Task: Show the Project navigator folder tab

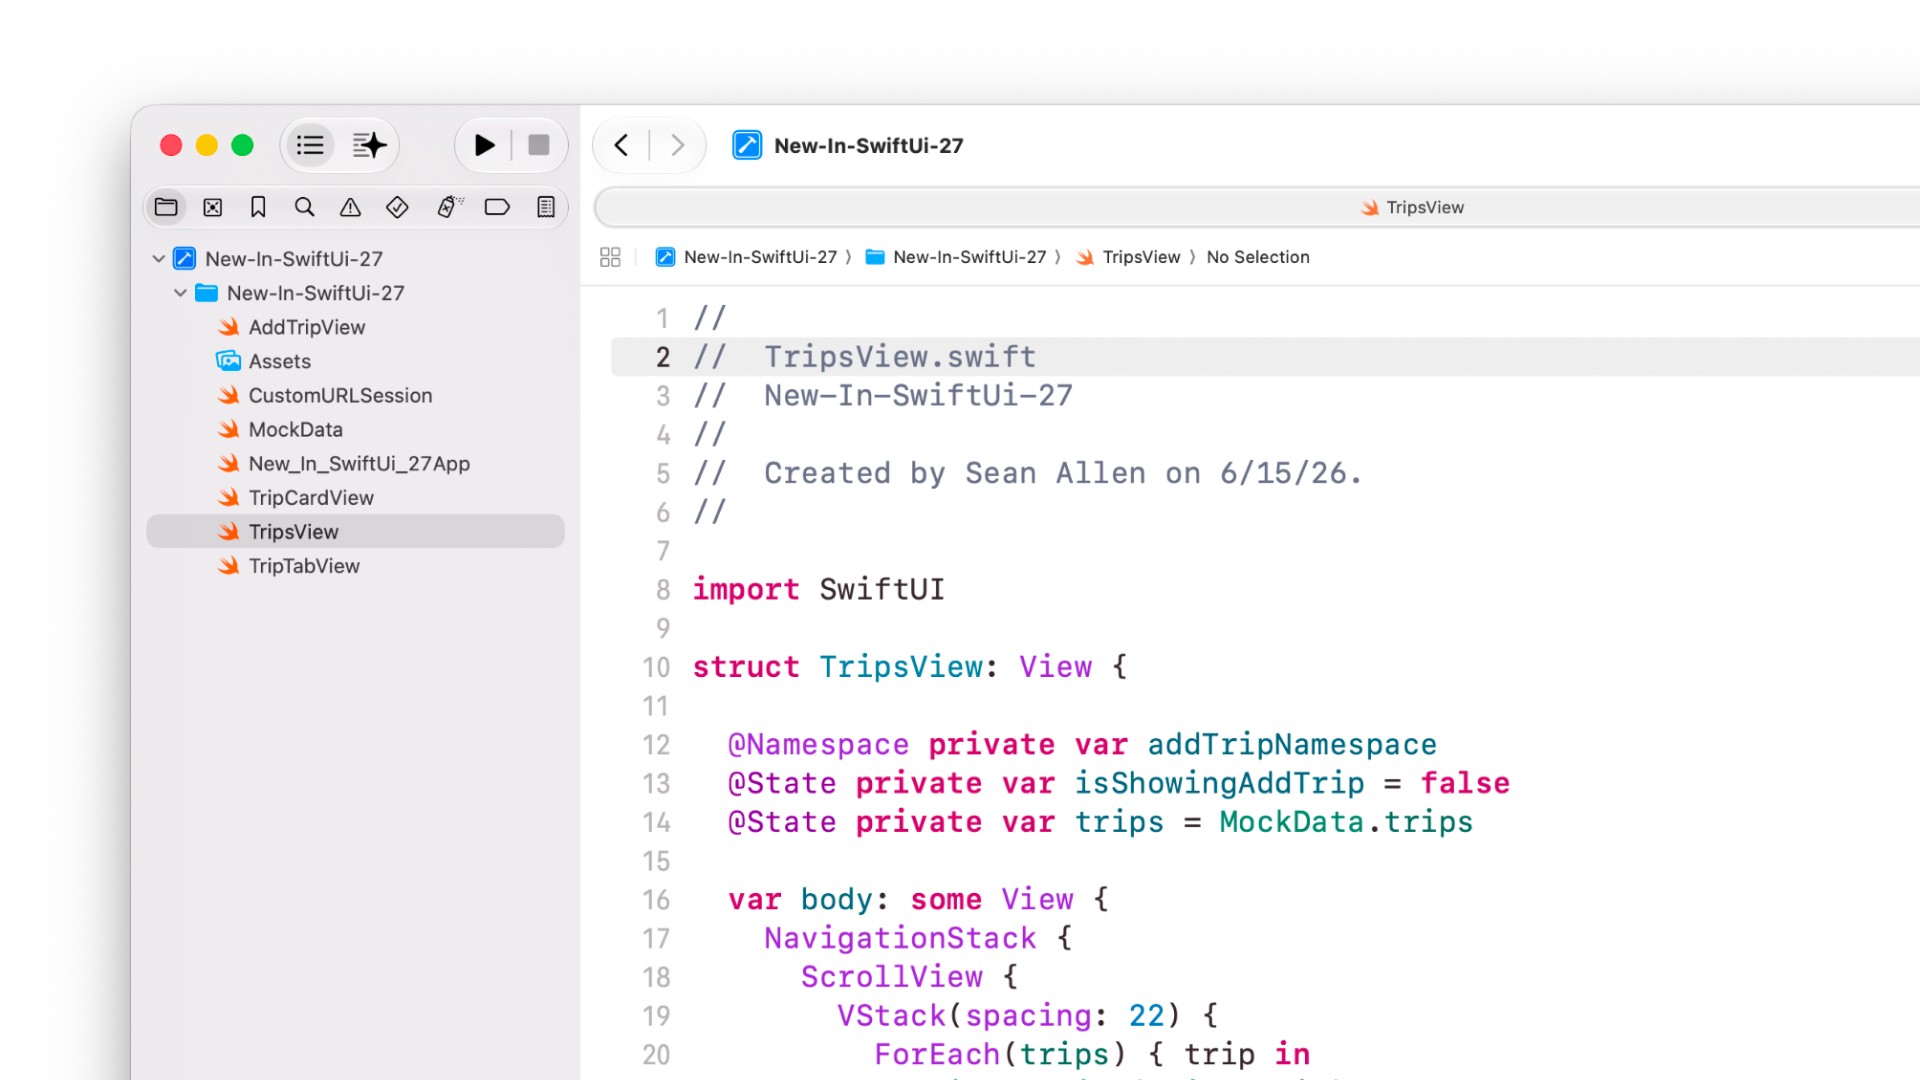Action: pos(166,207)
